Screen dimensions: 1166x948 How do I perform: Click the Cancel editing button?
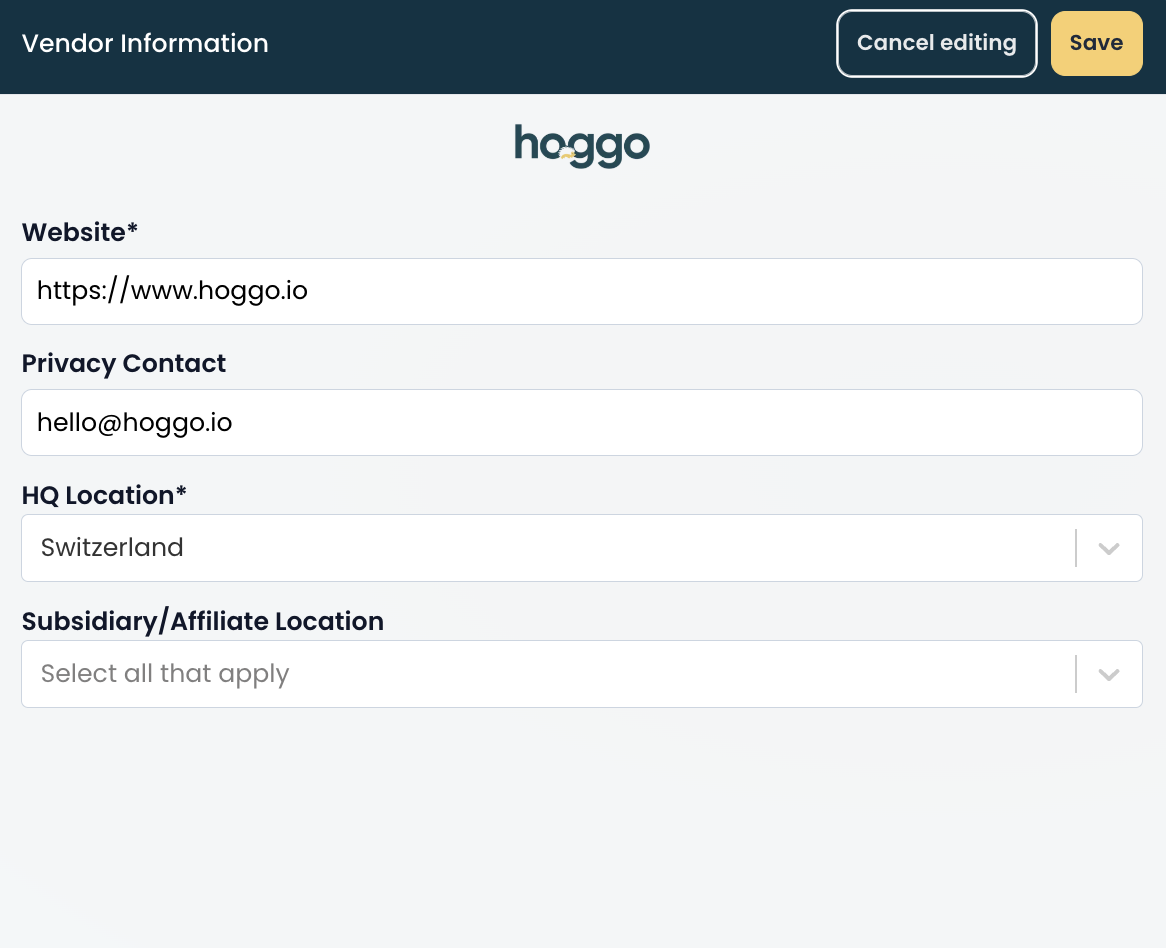click(x=936, y=43)
